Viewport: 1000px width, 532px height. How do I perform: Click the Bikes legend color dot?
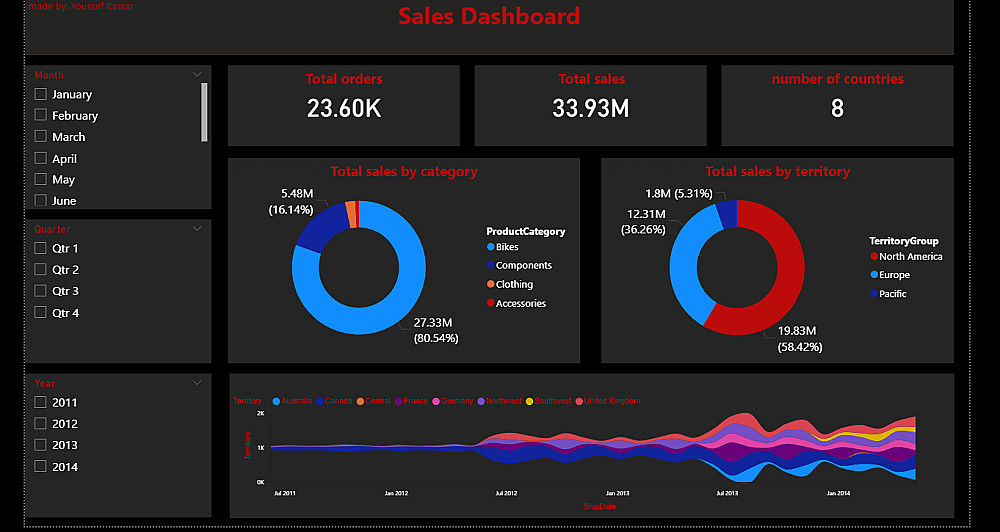[x=490, y=247]
